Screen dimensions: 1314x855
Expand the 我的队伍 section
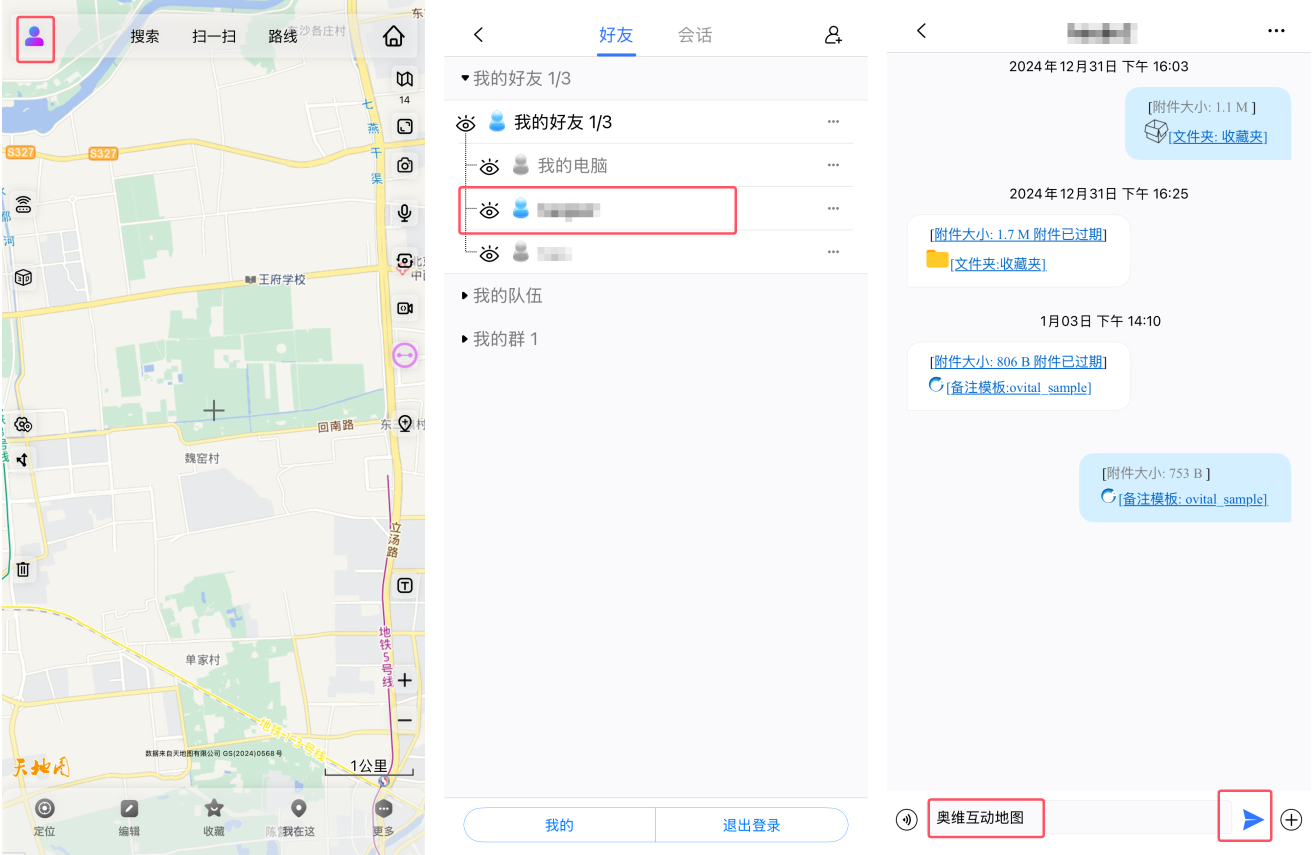pyautogui.click(x=502, y=295)
